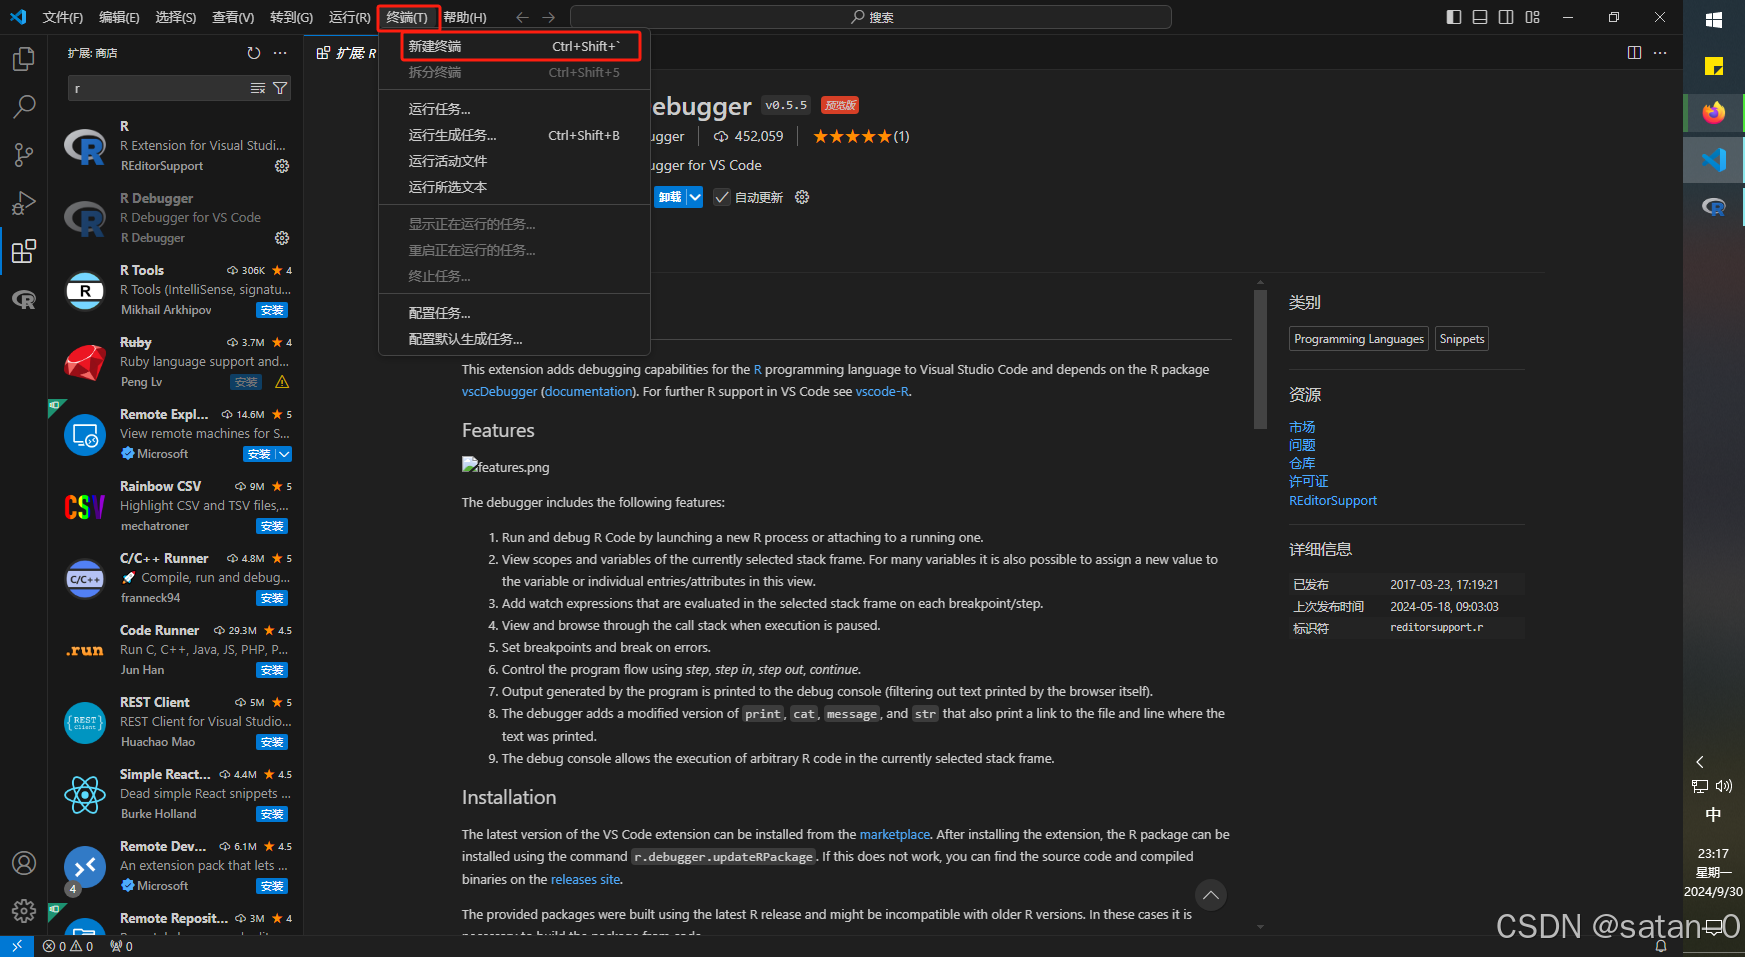Choose Run Task menu entry
The height and width of the screenshot is (957, 1745).
click(x=515, y=109)
